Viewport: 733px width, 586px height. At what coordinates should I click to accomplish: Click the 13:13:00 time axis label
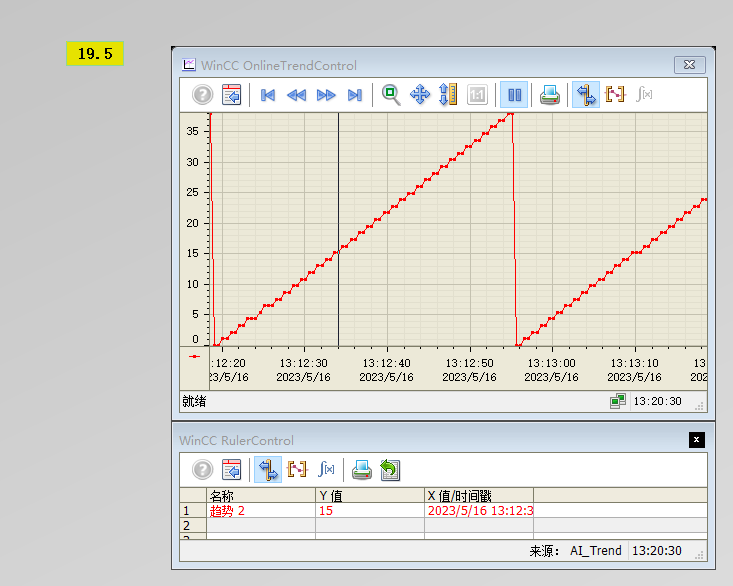[552, 363]
